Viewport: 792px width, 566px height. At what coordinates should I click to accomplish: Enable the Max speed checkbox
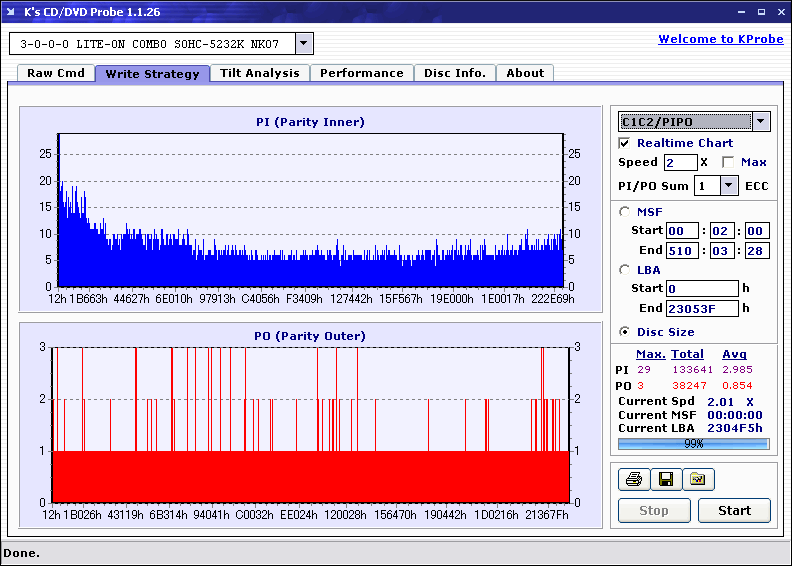click(x=728, y=162)
